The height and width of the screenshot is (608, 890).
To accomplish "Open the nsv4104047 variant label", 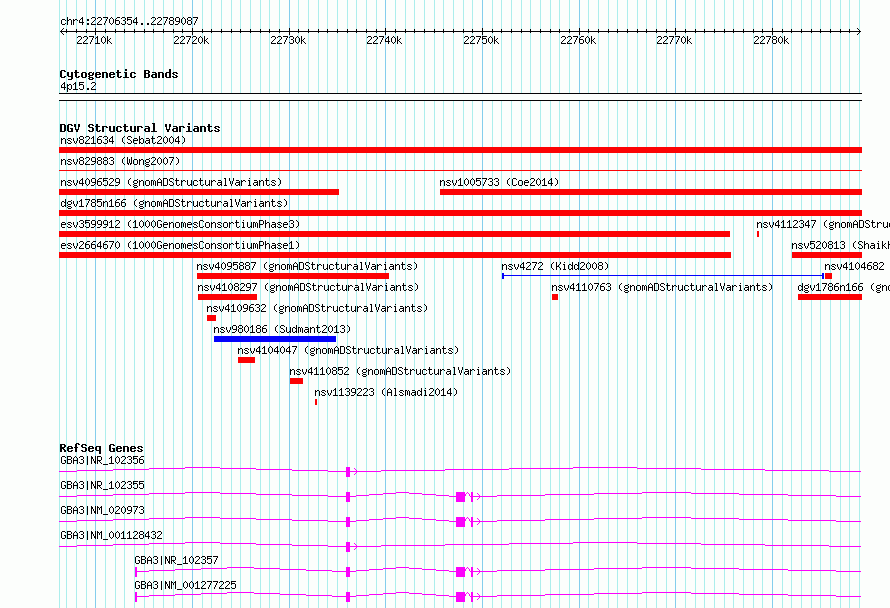I will pyautogui.click(x=348, y=350).
